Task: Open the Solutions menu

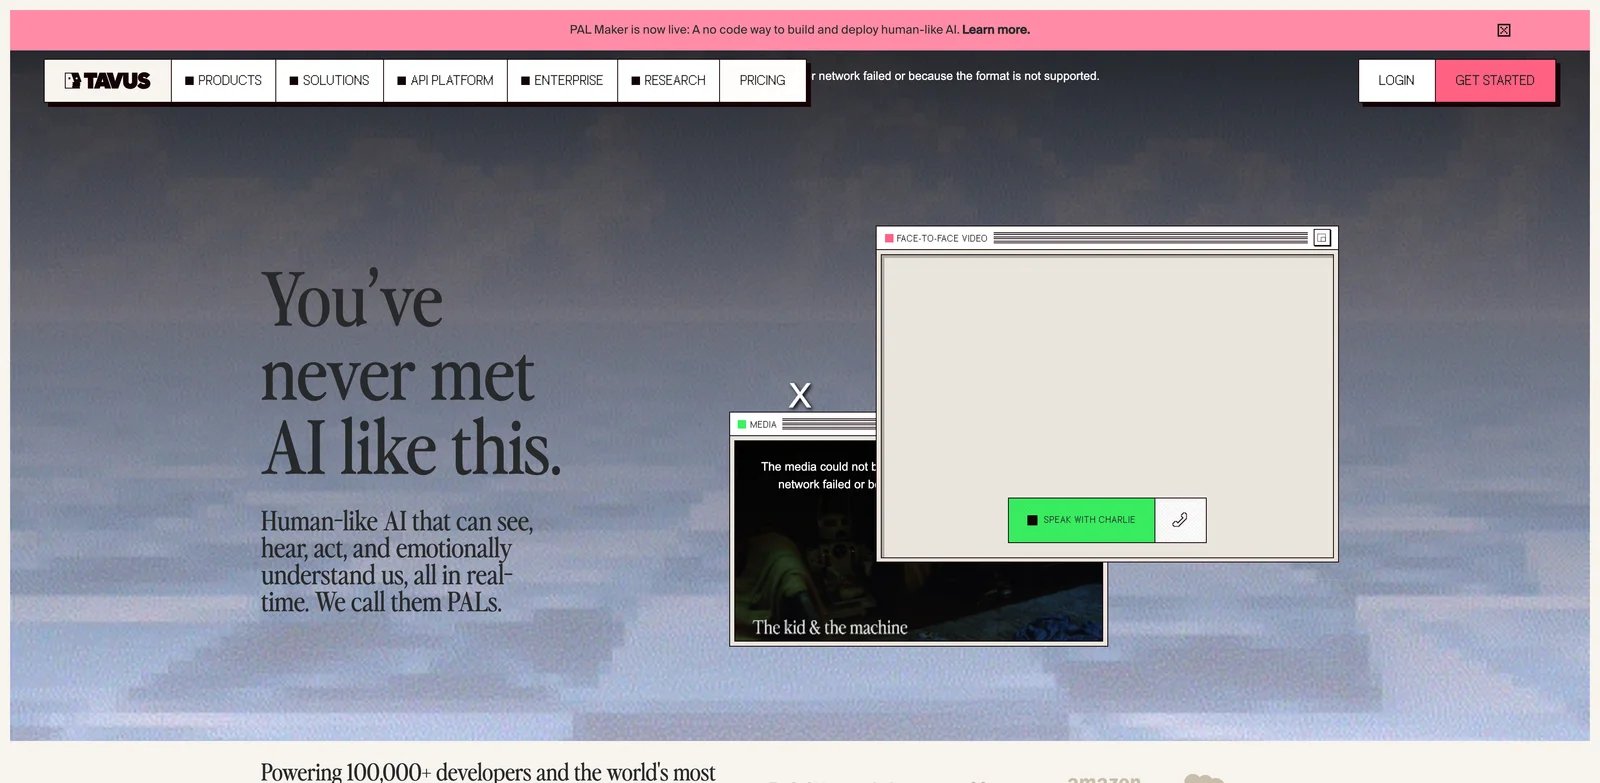Action: [329, 81]
